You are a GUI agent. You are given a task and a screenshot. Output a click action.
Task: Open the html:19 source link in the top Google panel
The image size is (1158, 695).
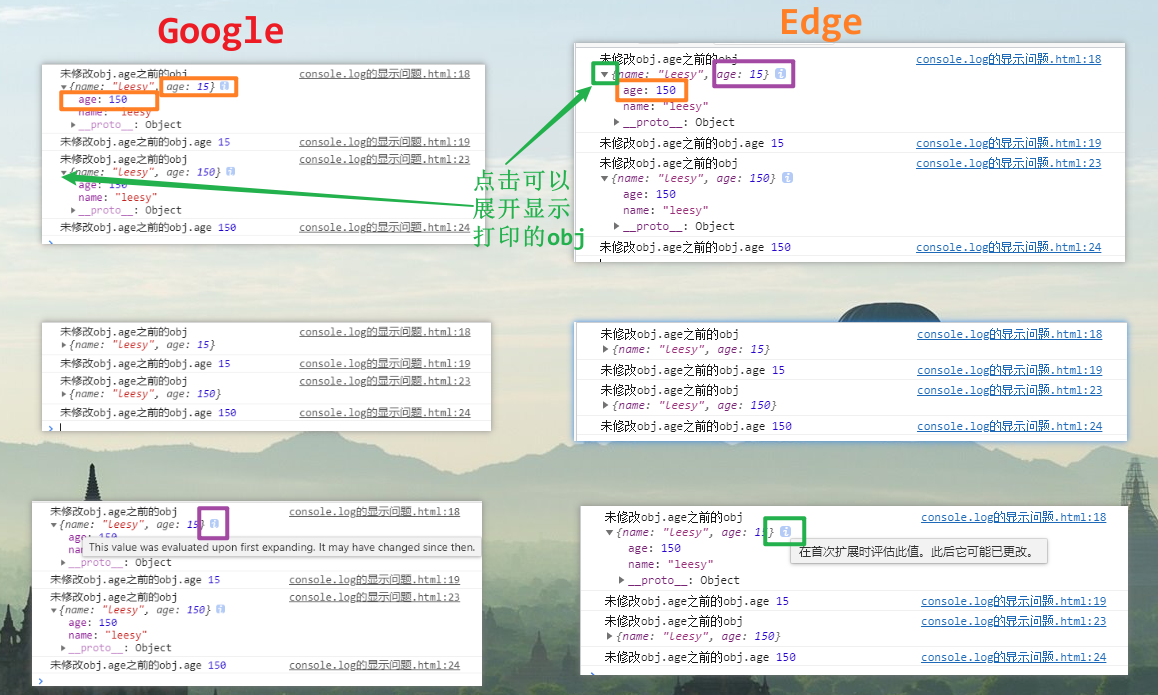click(x=384, y=142)
